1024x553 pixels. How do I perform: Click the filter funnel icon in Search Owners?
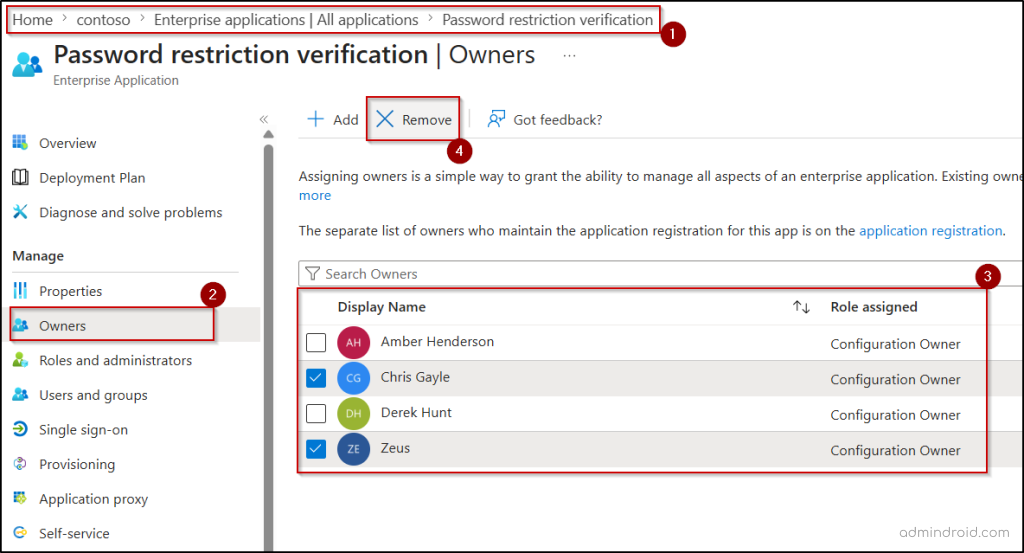[x=313, y=273]
